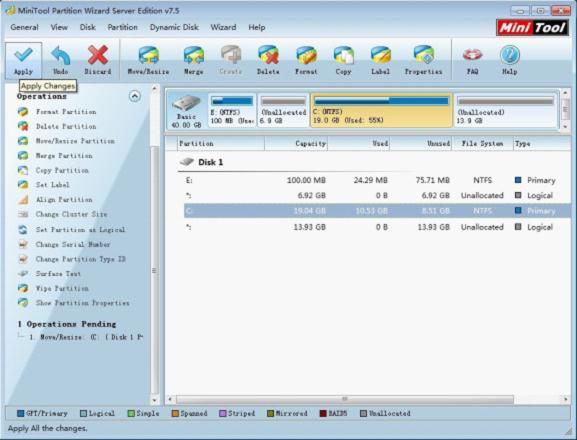Click disk map scrollbar down arrow

point(566,126)
